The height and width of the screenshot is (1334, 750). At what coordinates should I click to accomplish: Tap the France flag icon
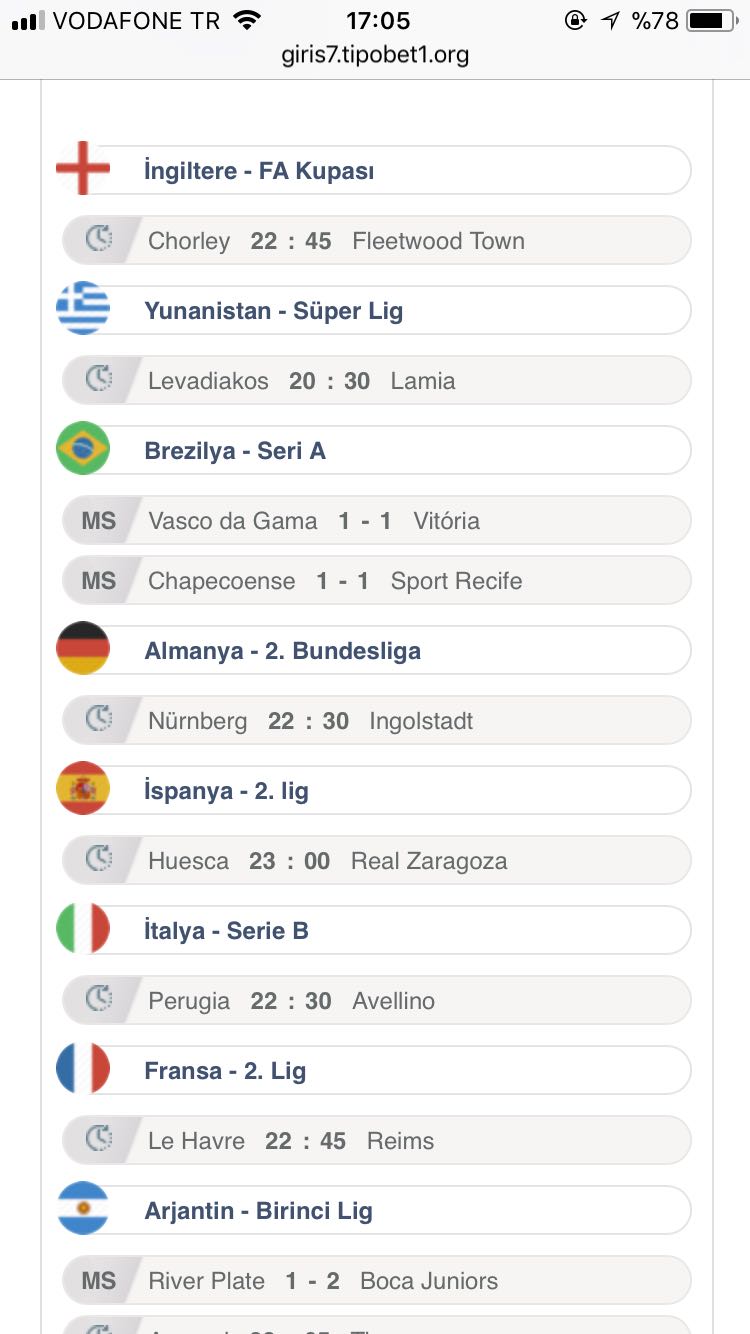coord(83,1069)
